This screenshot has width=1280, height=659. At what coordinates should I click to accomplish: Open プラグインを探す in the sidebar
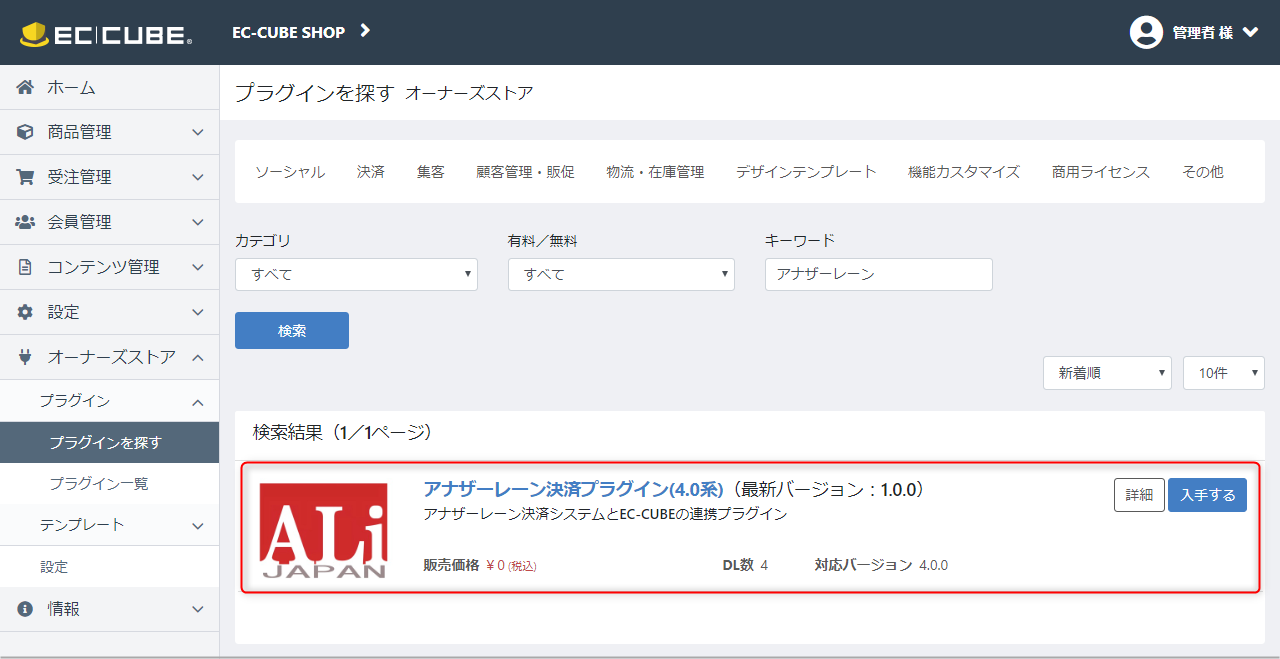point(109,442)
